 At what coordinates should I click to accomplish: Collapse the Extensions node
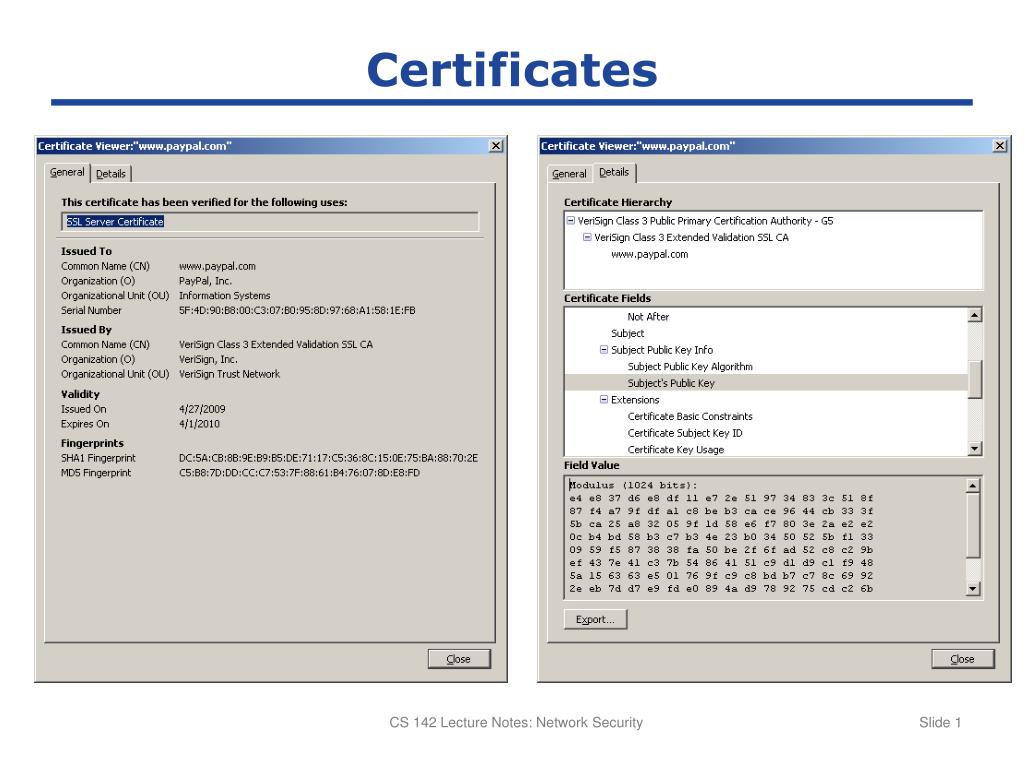coord(604,400)
